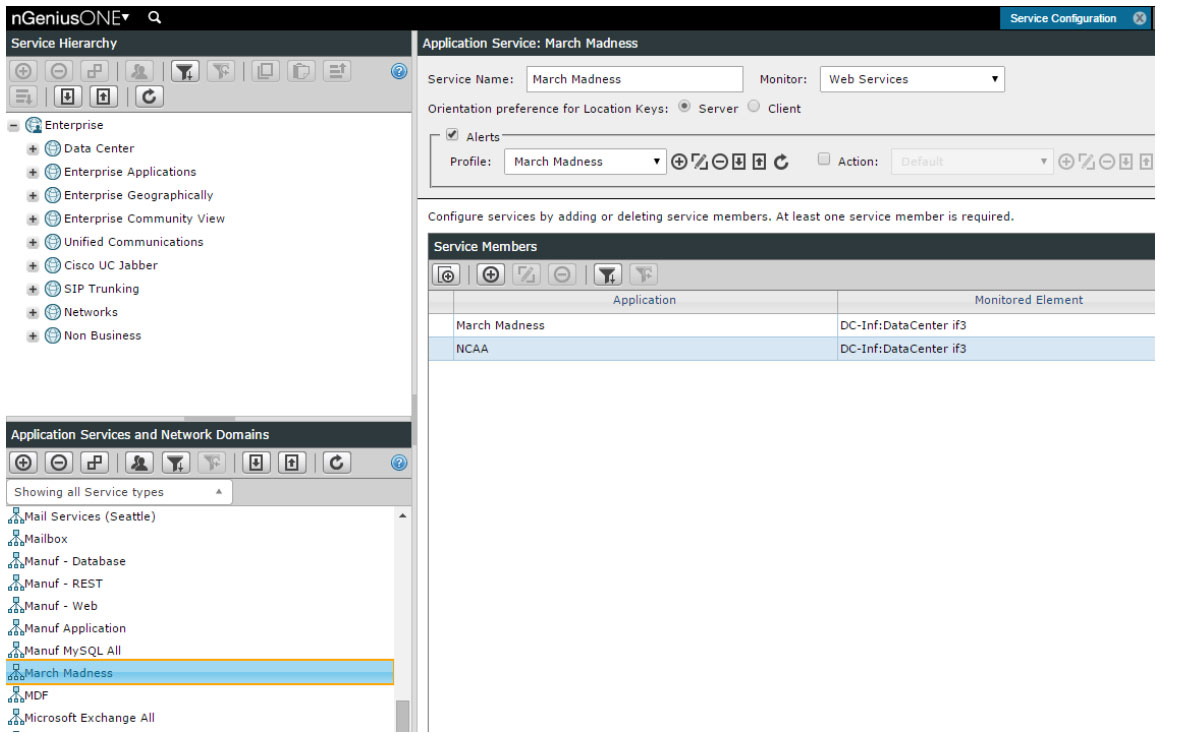The width and height of the screenshot is (1178, 756).
Task: Click the first icon in Service Members toolbar
Action: point(446,275)
